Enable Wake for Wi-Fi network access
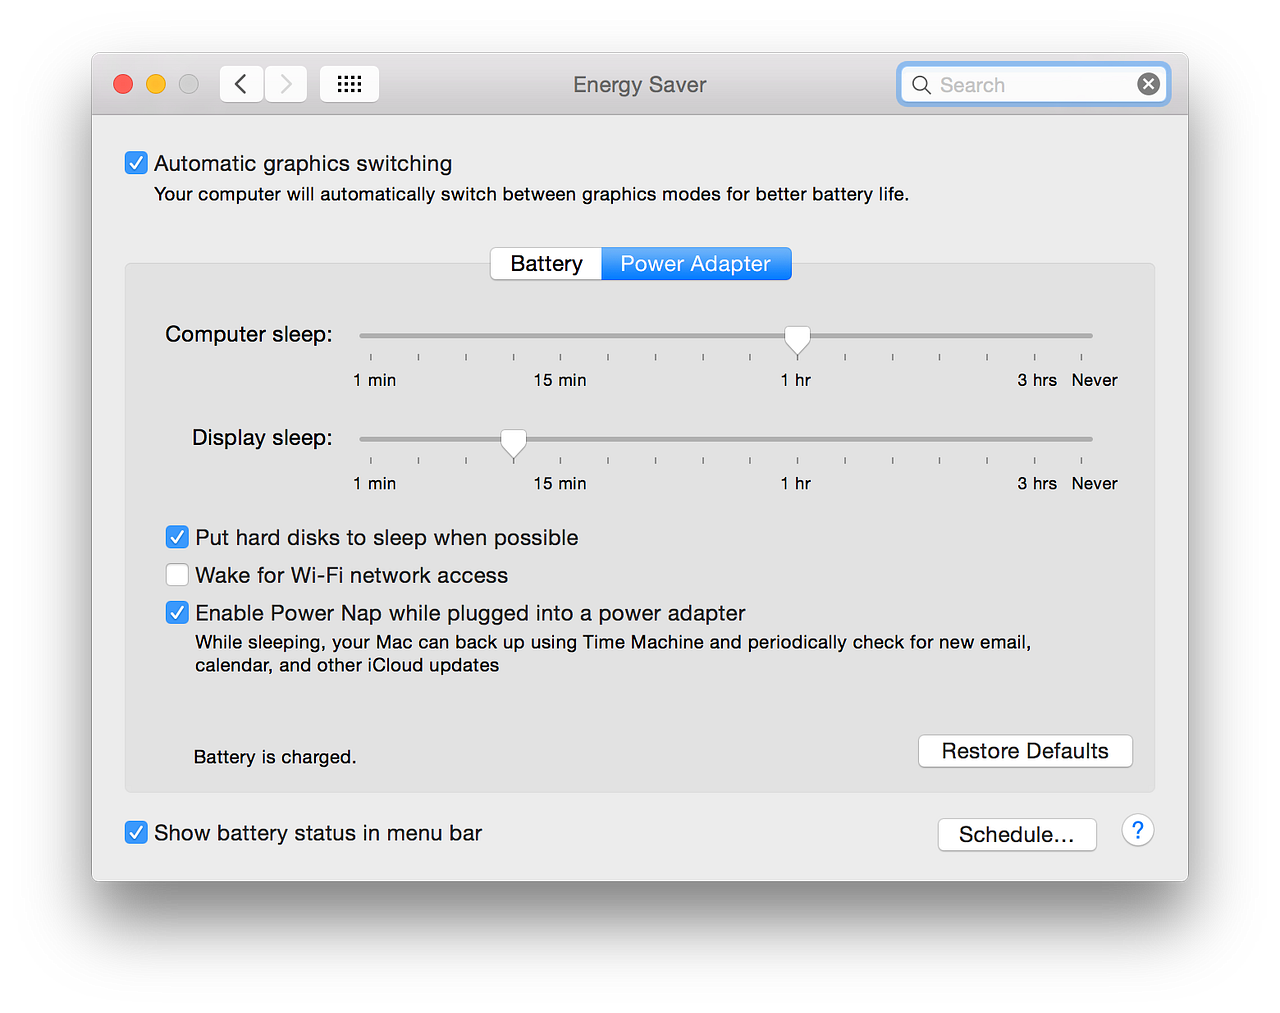 tap(177, 574)
